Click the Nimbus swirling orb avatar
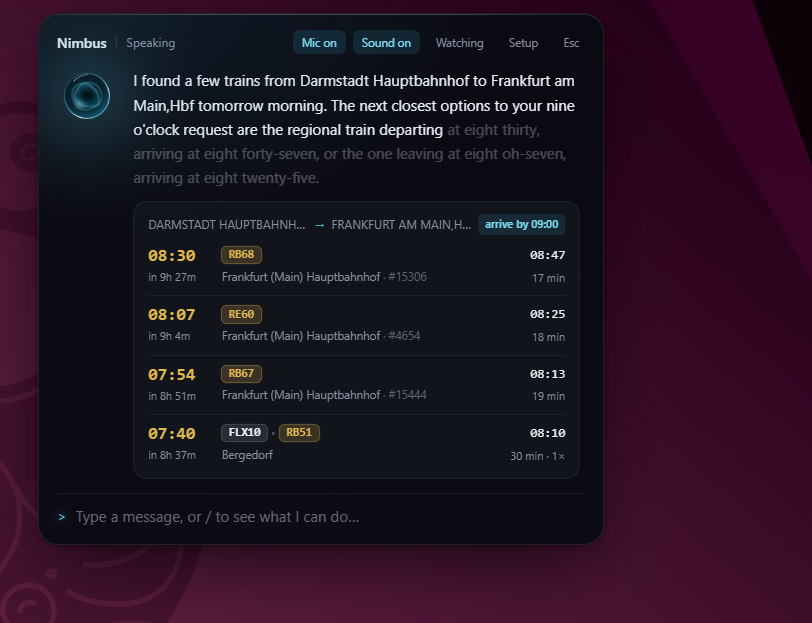This screenshot has height=623, width=812. (x=87, y=96)
